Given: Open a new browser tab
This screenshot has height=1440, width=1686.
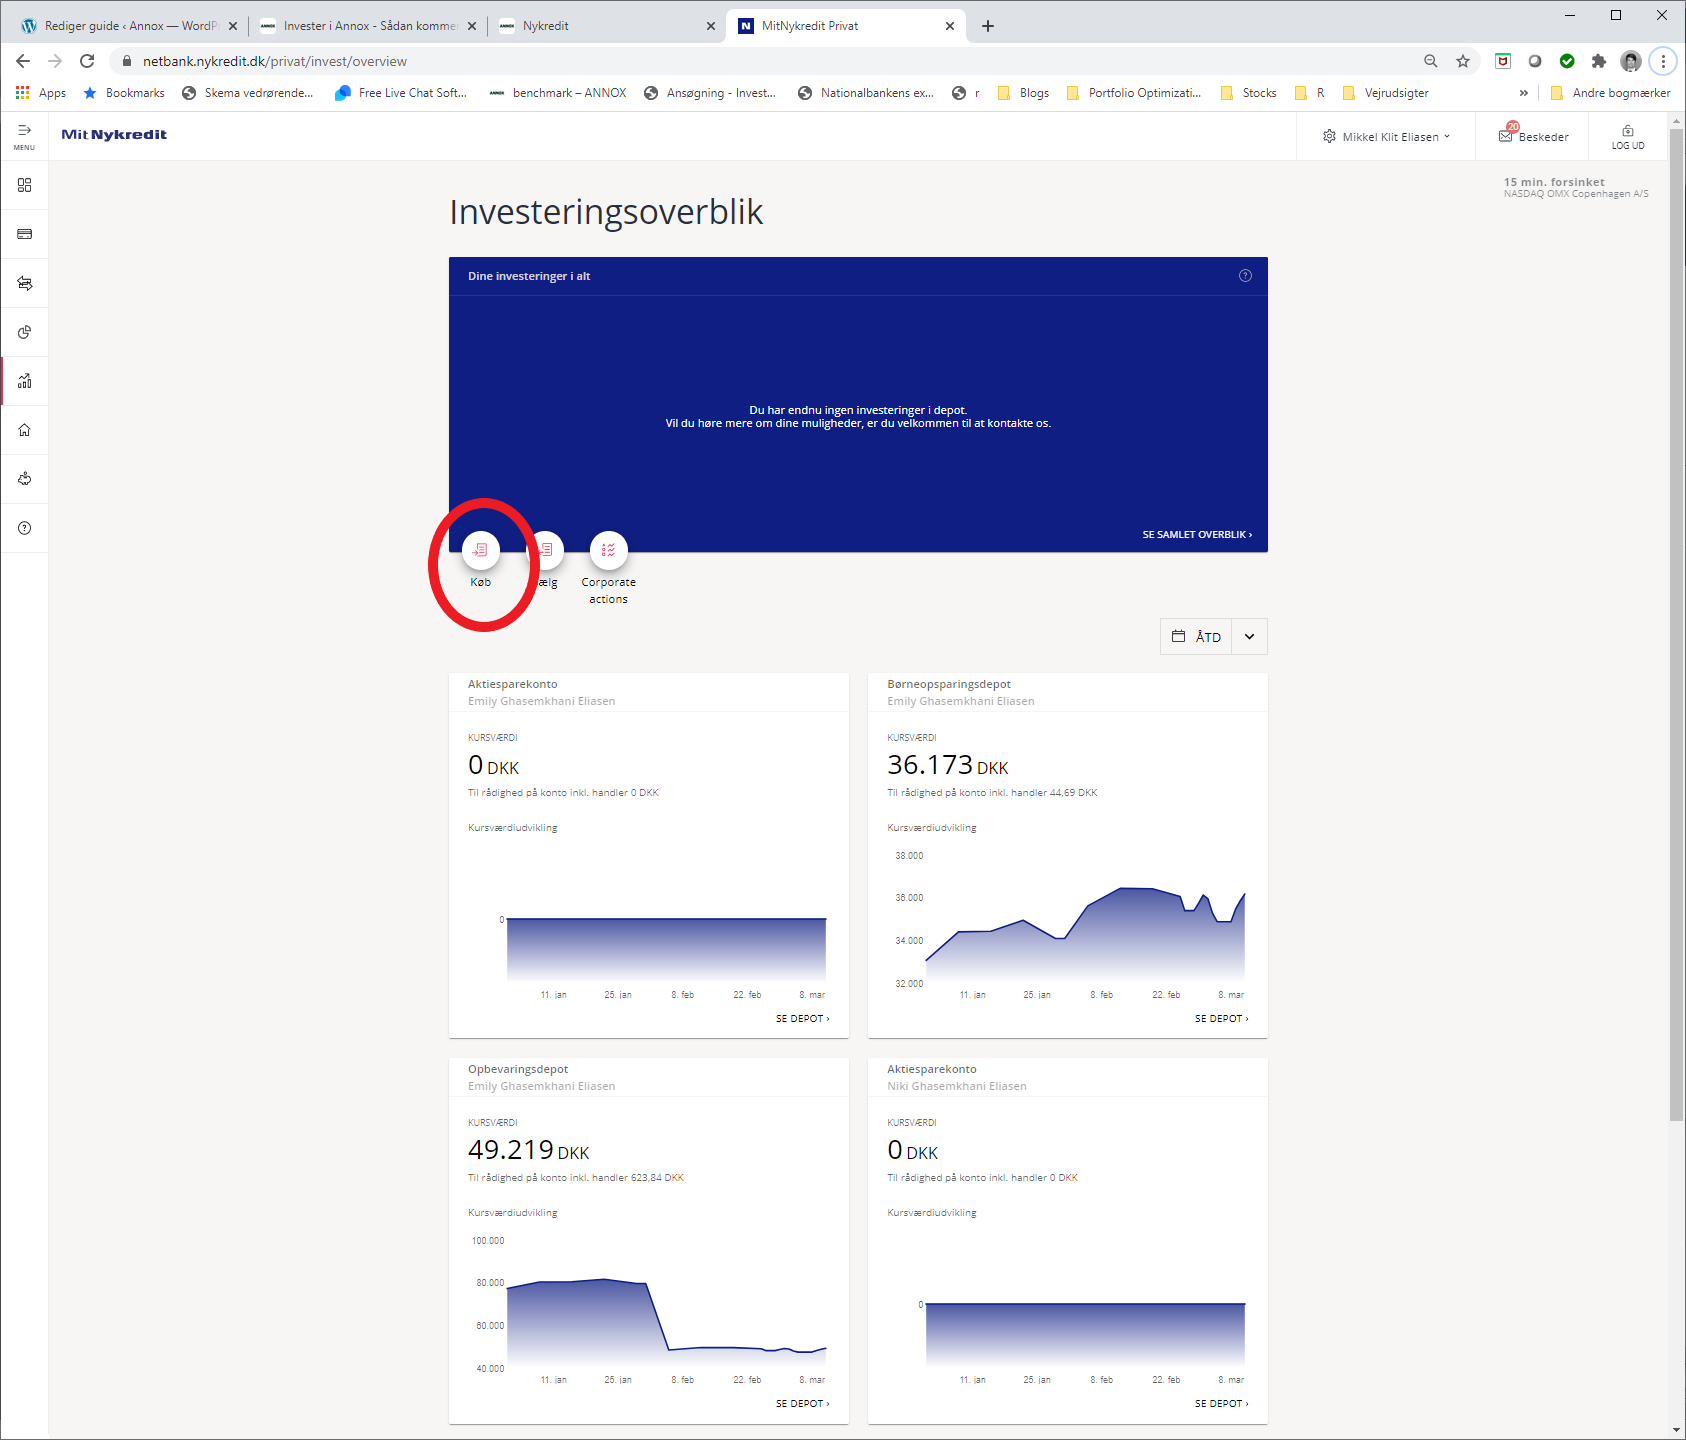Looking at the screenshot, I should (988, 26).
